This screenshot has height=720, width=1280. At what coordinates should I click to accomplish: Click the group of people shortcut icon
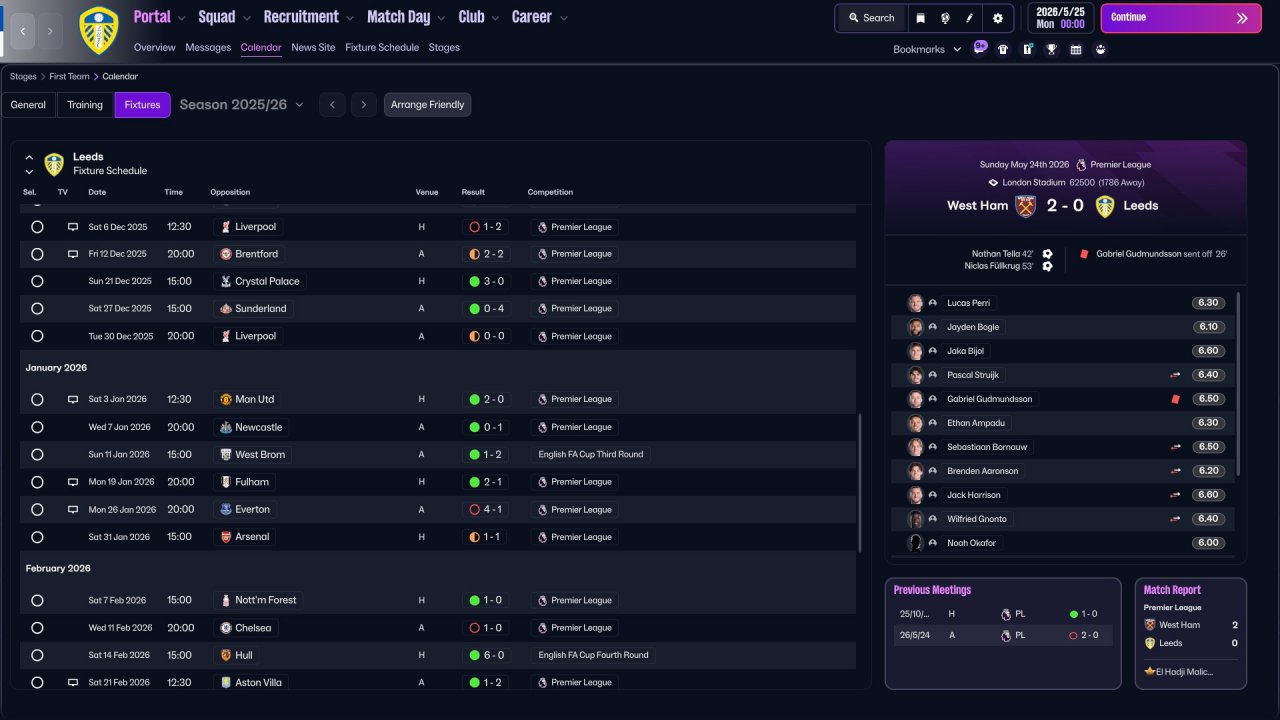pyautogui.click(x=1100, y=49)
